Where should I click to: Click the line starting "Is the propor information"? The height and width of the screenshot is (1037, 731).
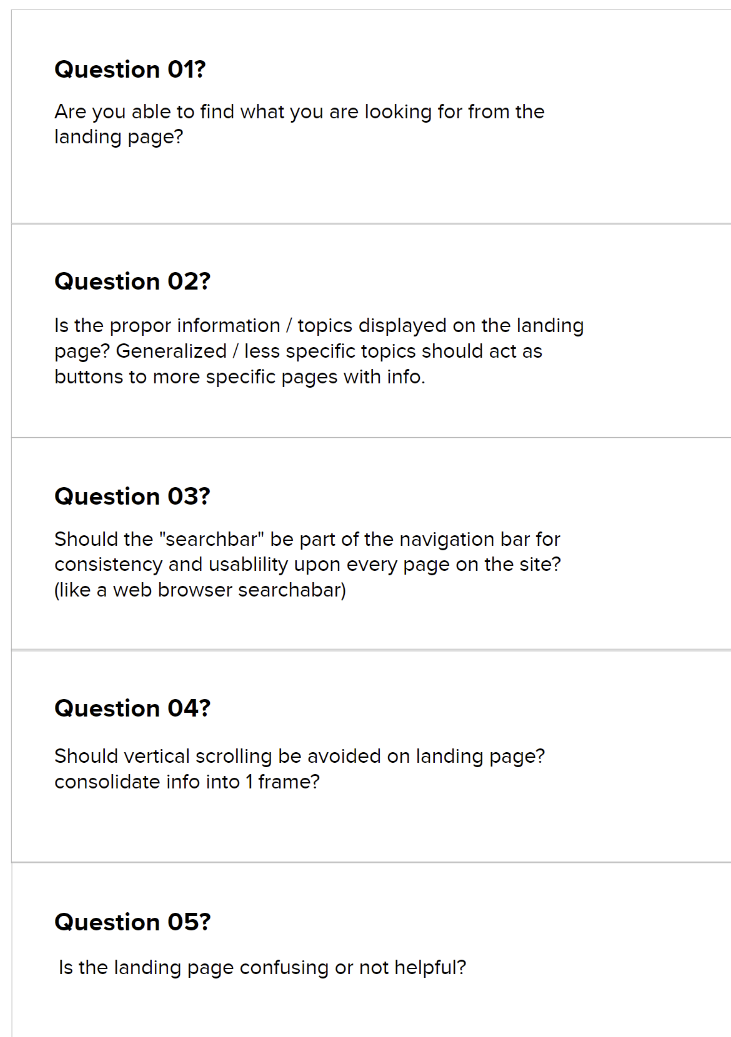point(319,326)
